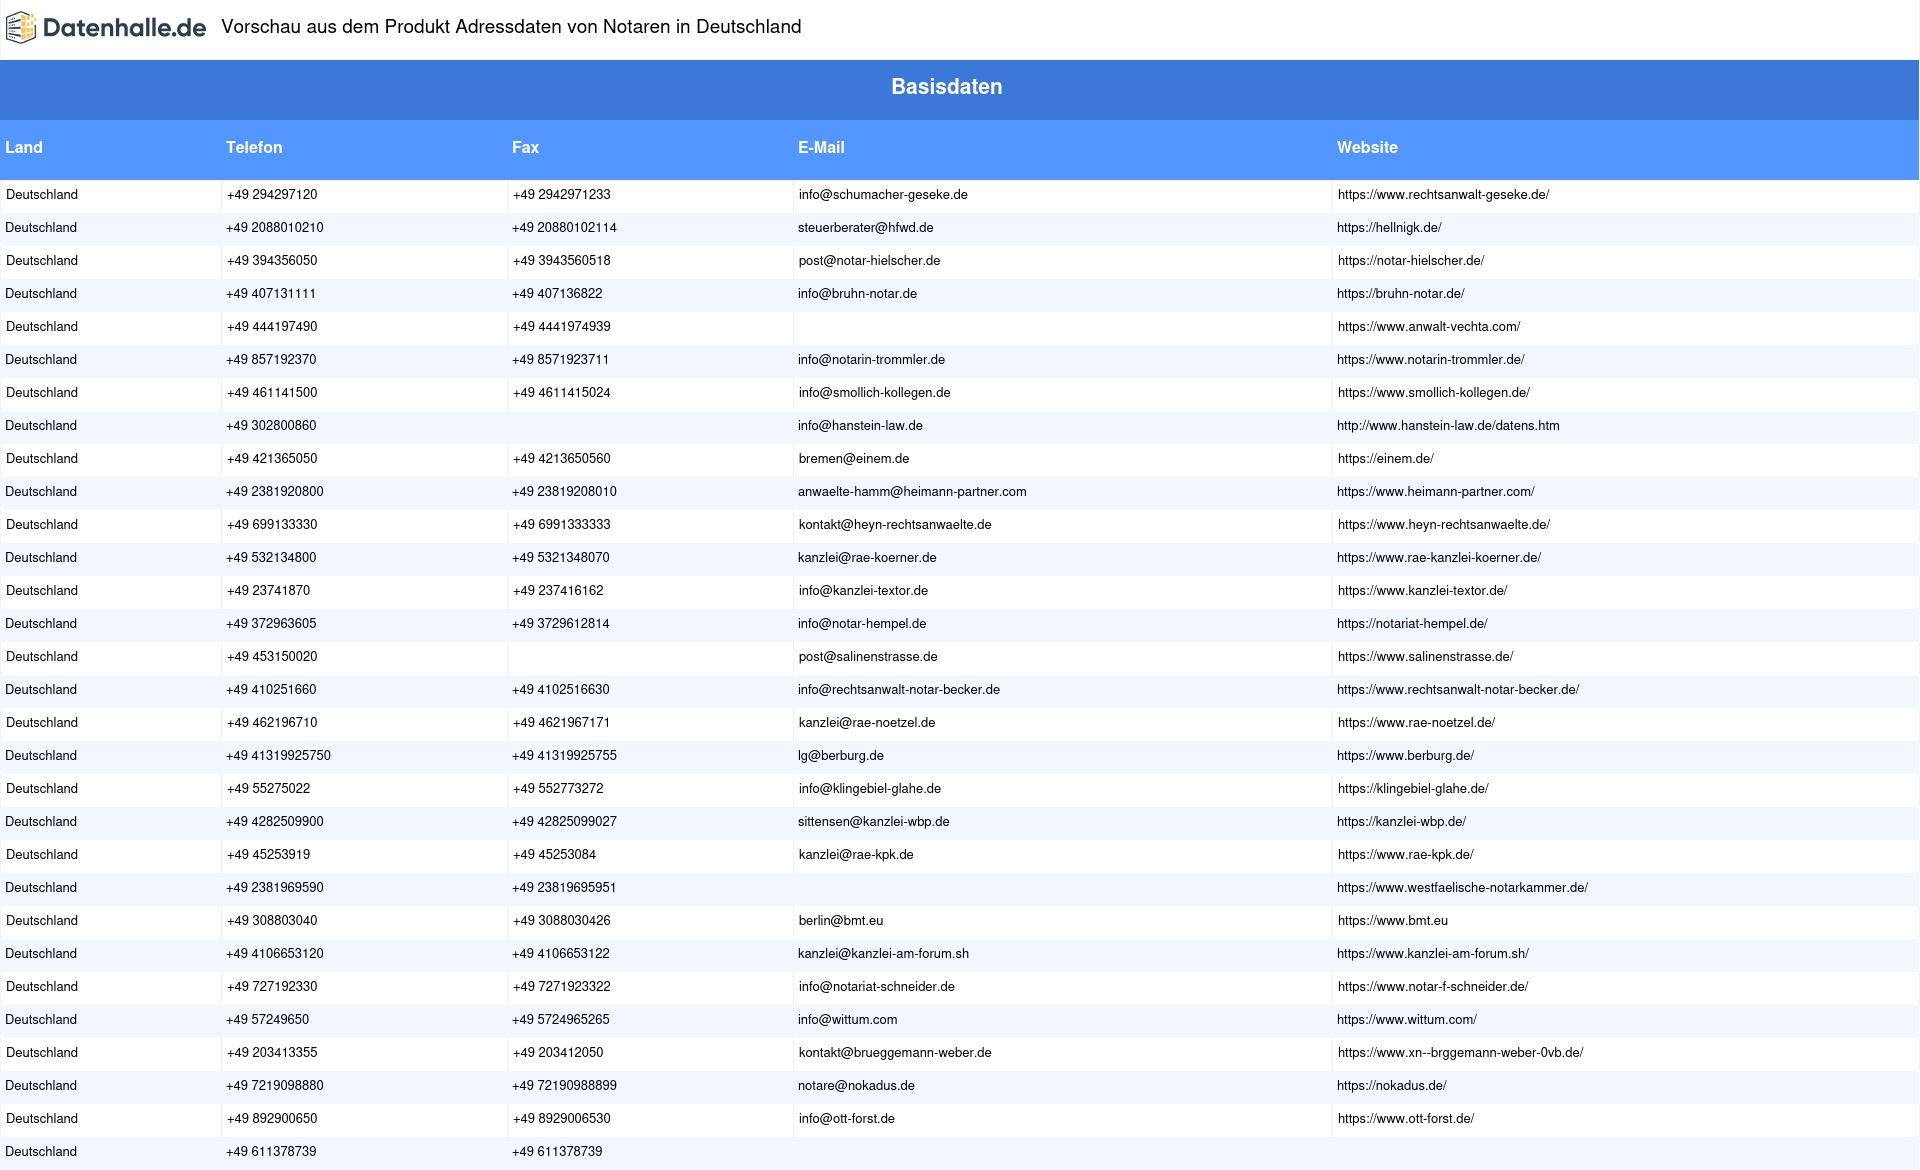Click the Fax column header
Image resolution: width=1920 pixels, height=1170 pixels.
coord(525,147)
